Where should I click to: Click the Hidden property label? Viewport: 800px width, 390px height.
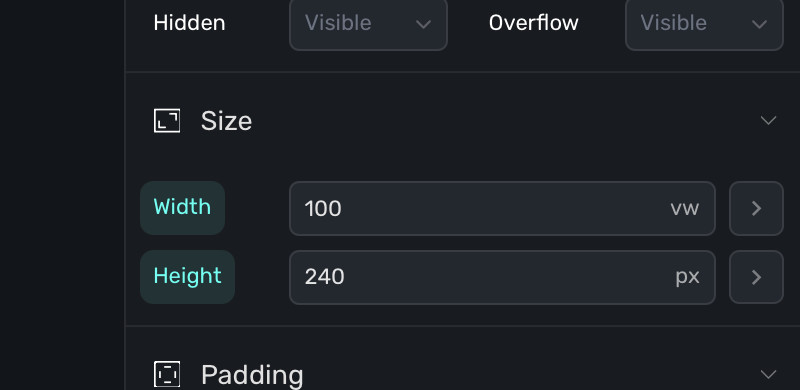(x=189, y=23)
